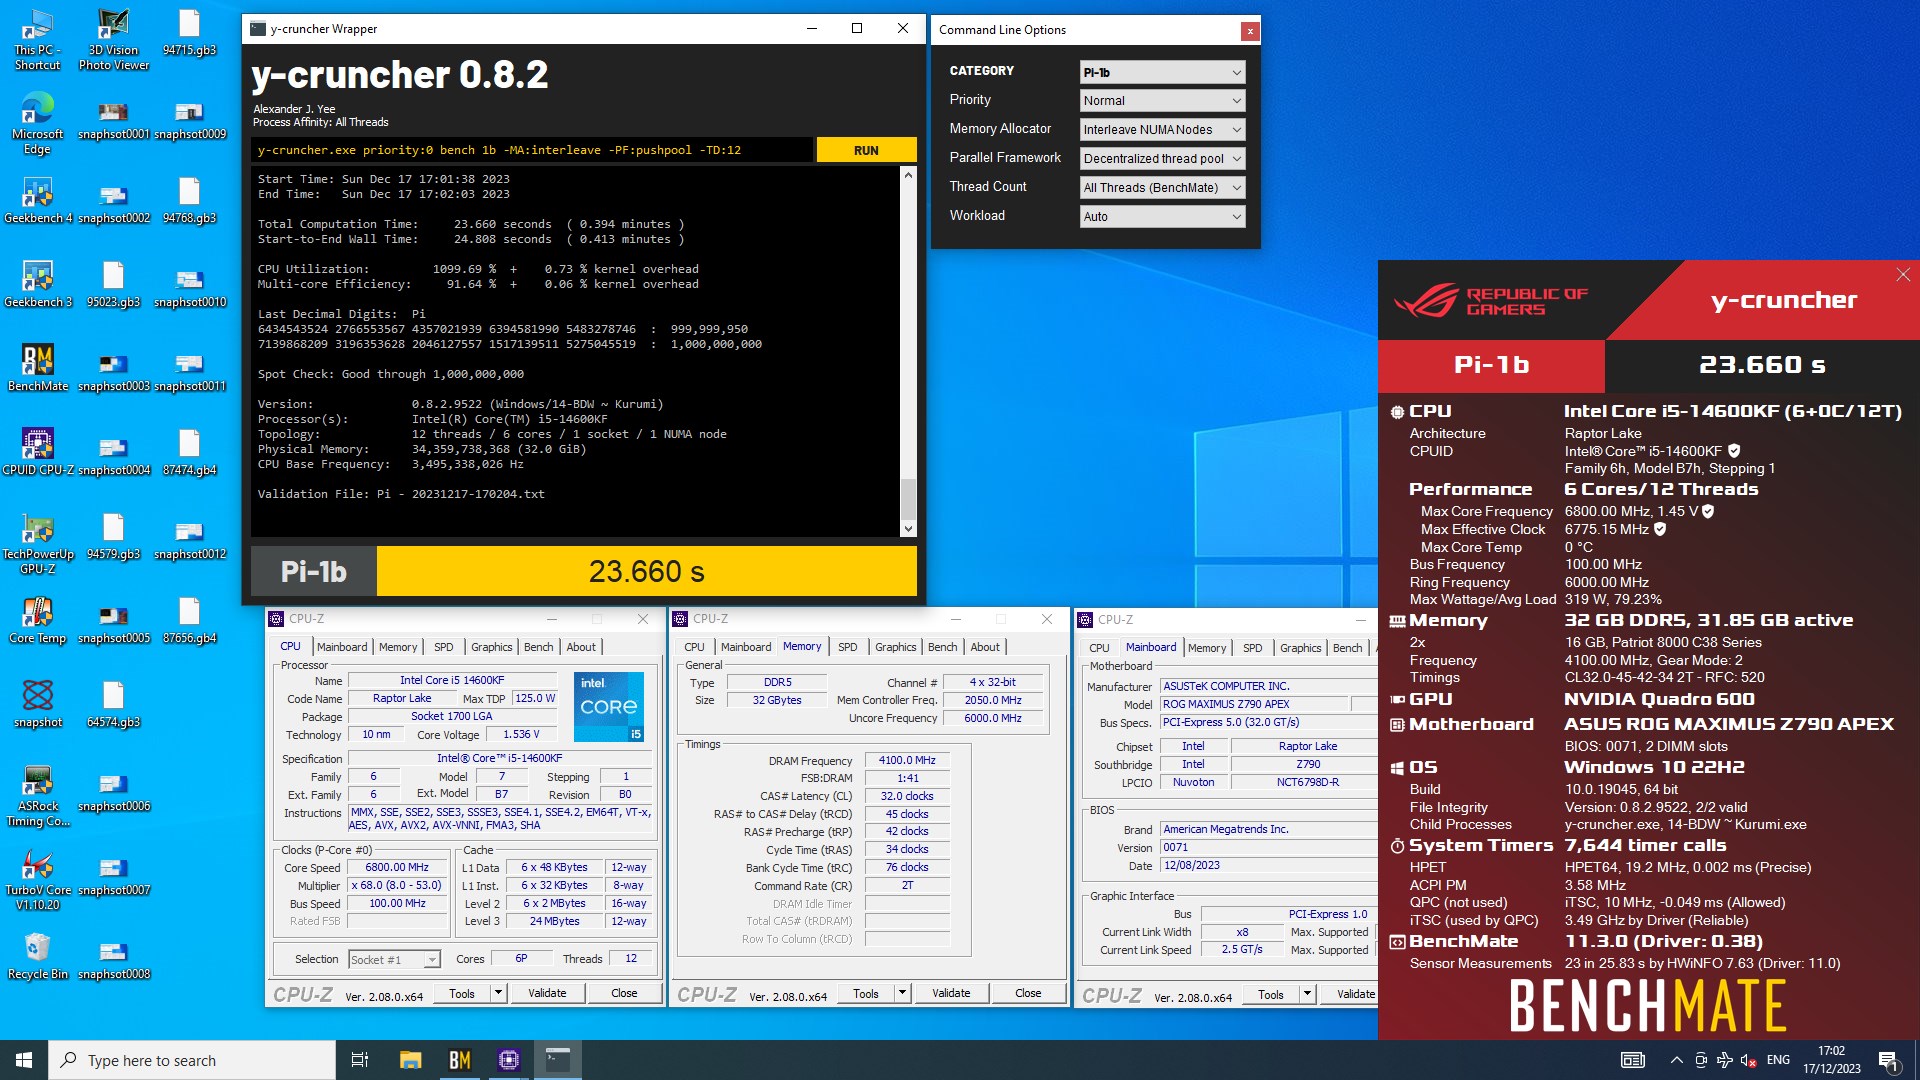The height and width of the screenshot is (1080, 1920).
Task: Click the ENG language indicator
Action: click(x=1778, y=1060)
